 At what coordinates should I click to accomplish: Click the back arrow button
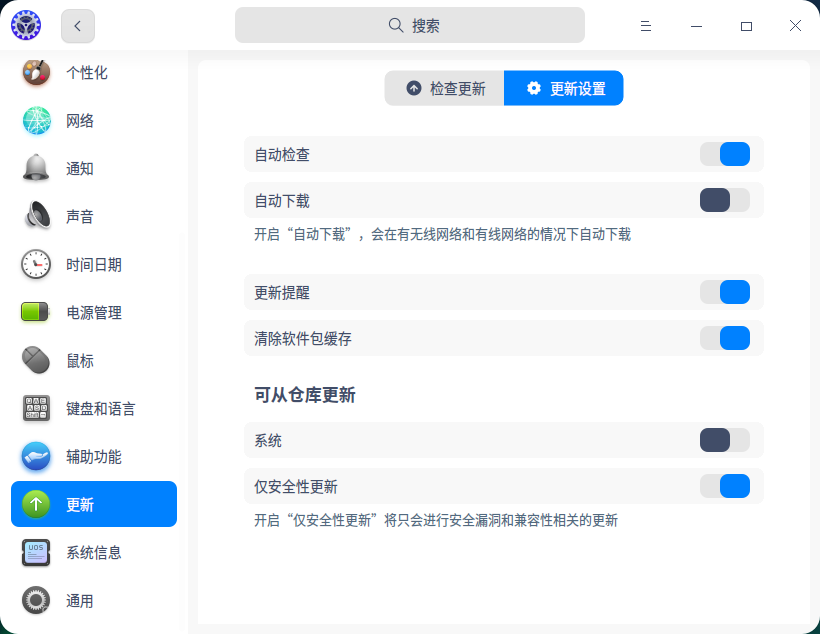pos(77,26)
